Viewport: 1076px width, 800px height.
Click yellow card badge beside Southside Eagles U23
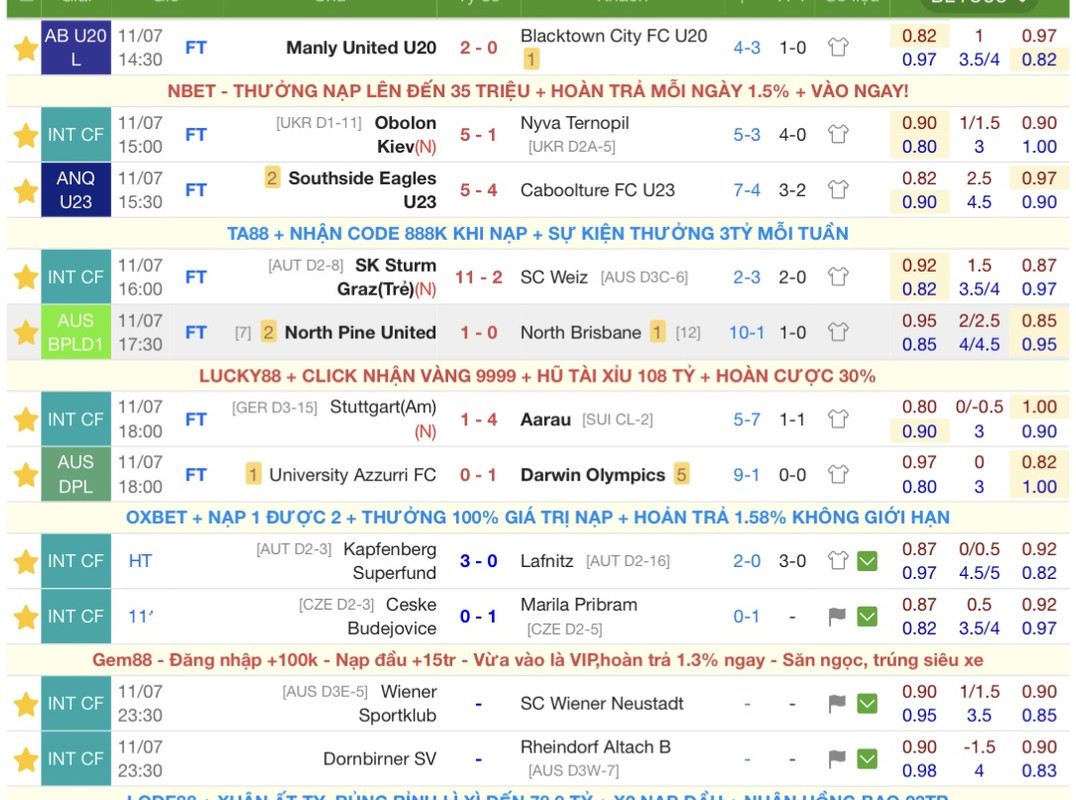tap(272, 178)
